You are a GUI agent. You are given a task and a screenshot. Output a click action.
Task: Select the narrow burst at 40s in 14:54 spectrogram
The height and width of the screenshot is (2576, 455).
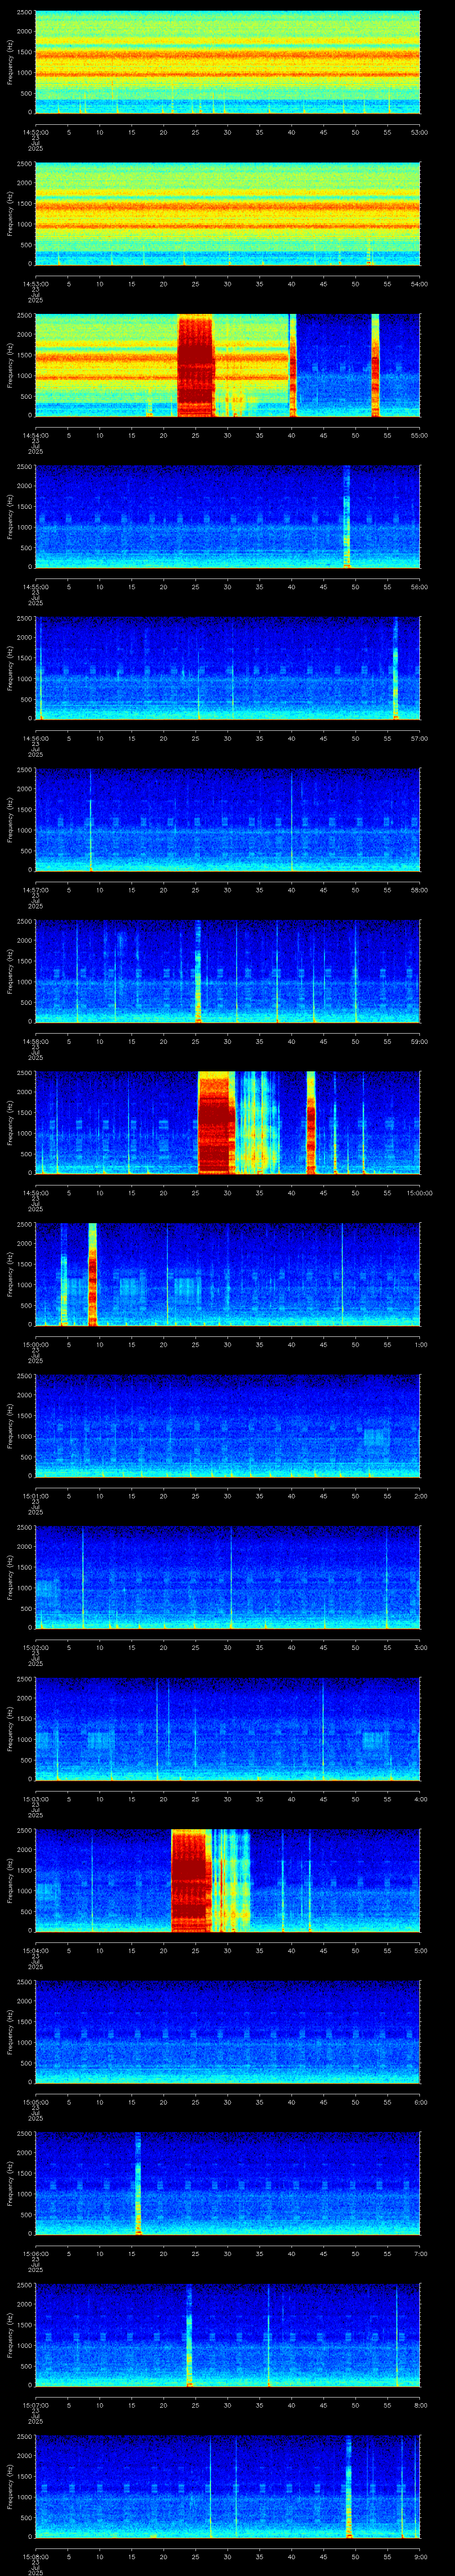(293, 365)
